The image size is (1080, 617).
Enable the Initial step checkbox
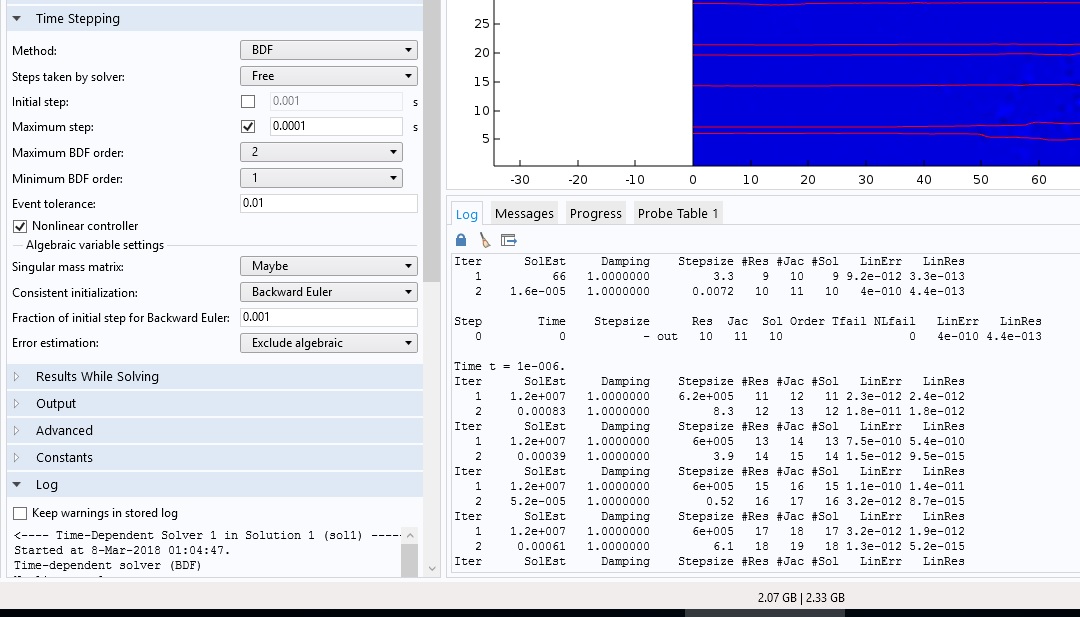(248, 101)
